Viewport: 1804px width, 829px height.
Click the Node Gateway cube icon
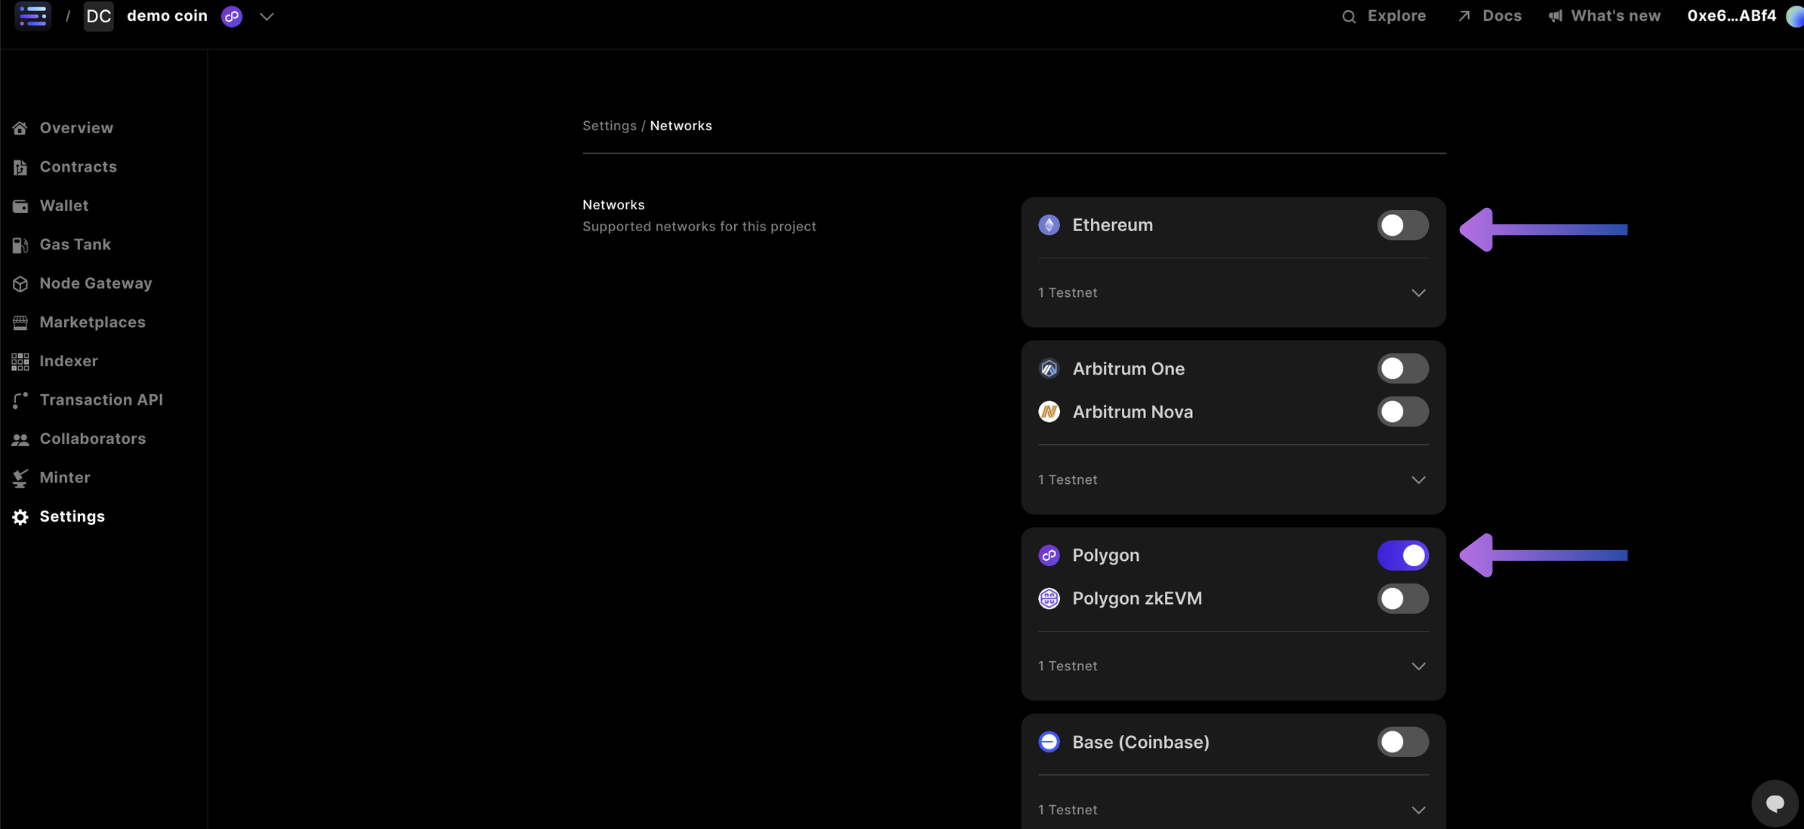20,284
